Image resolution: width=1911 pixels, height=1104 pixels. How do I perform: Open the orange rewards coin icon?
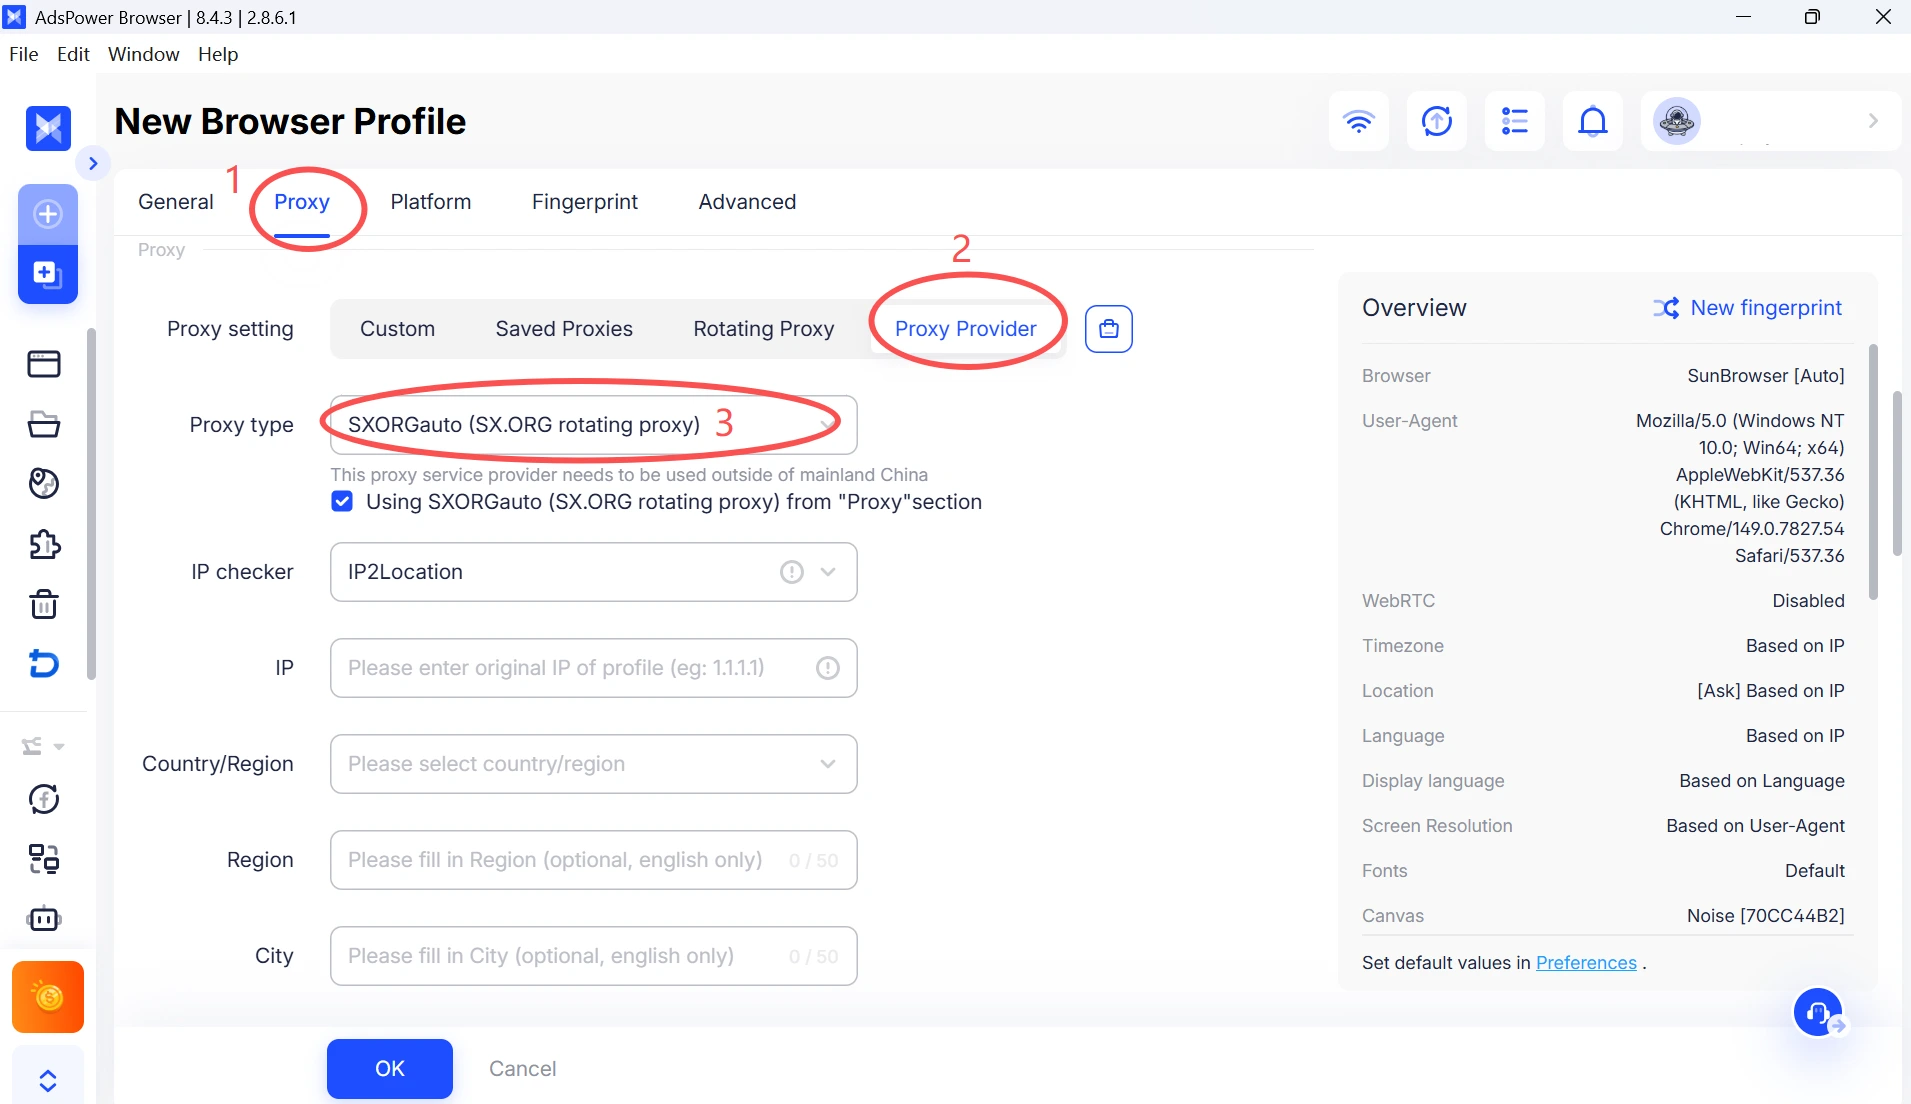point(48,997)
